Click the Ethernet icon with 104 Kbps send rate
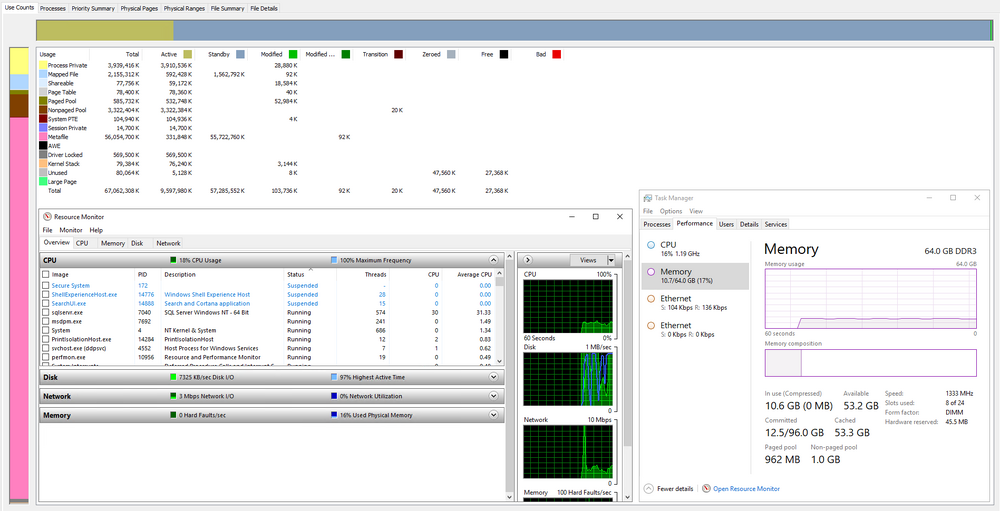1000x511 pixels. coord(651,299)
